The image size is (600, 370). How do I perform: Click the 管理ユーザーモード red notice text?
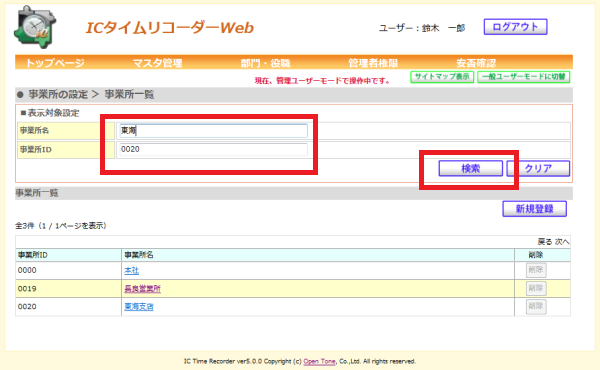pyautogui.click(x=322, y=81)
